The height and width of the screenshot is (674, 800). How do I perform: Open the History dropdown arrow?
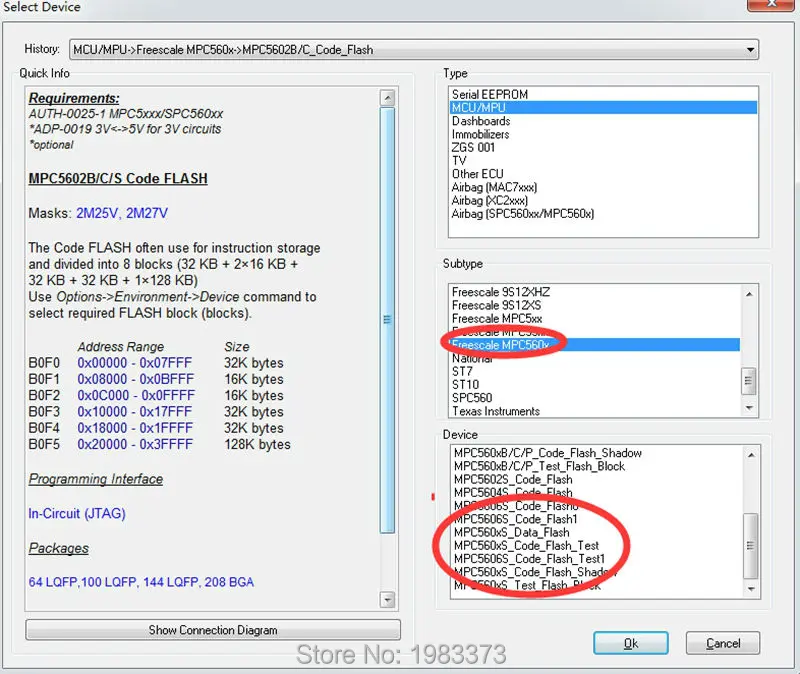[750, 50]
